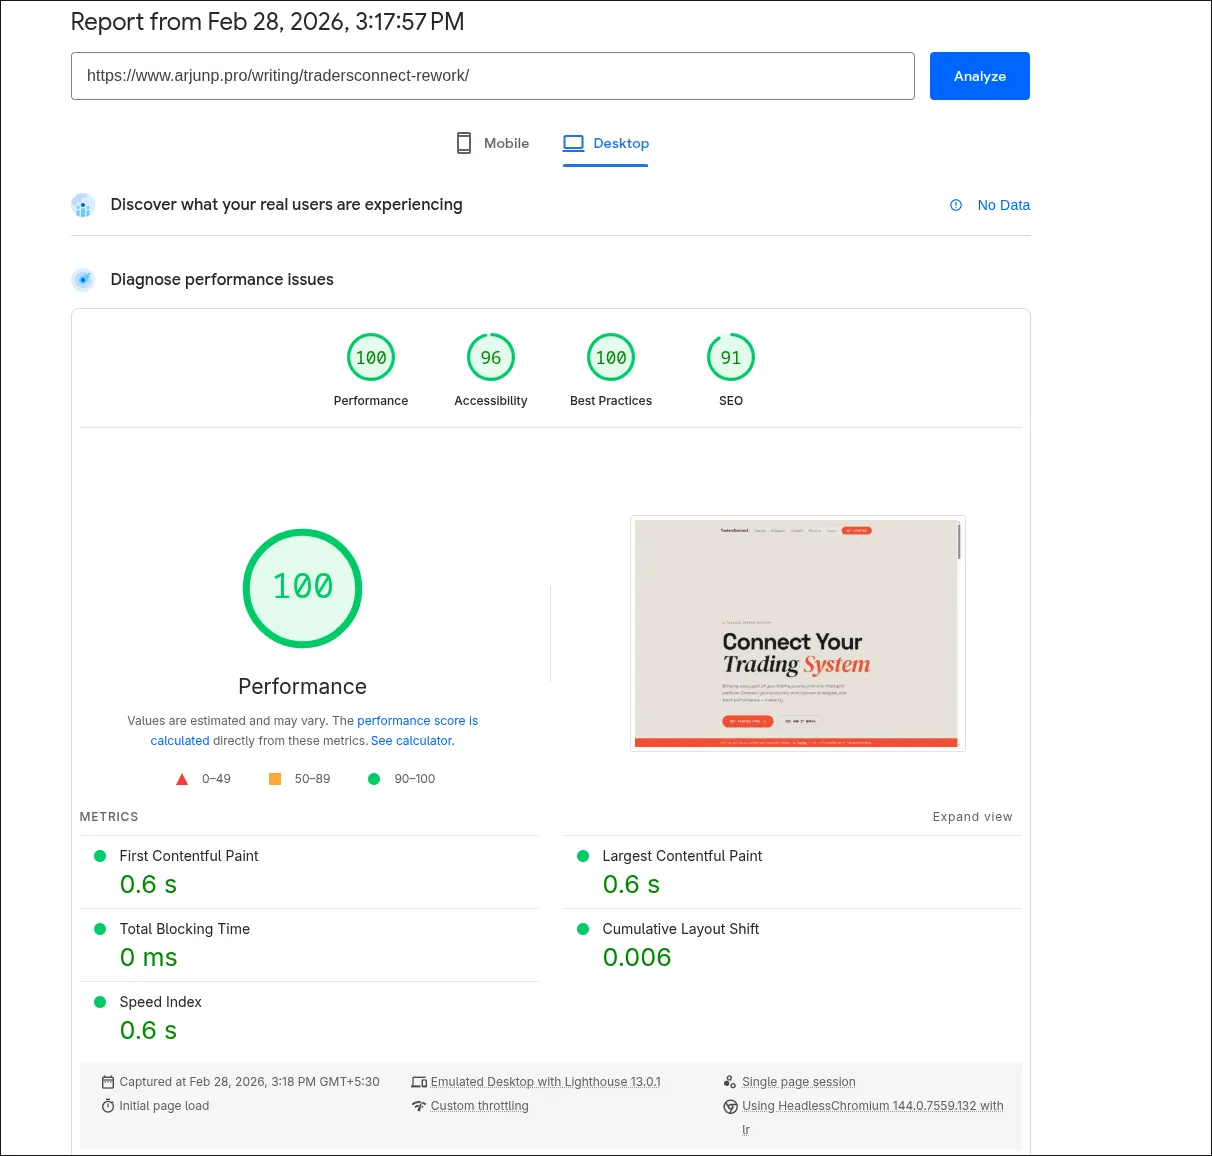Open the Accessibility score gauge 96
Image resolution: width=1212 pixels, height=1156 pixels.
(x=491, y=358)
